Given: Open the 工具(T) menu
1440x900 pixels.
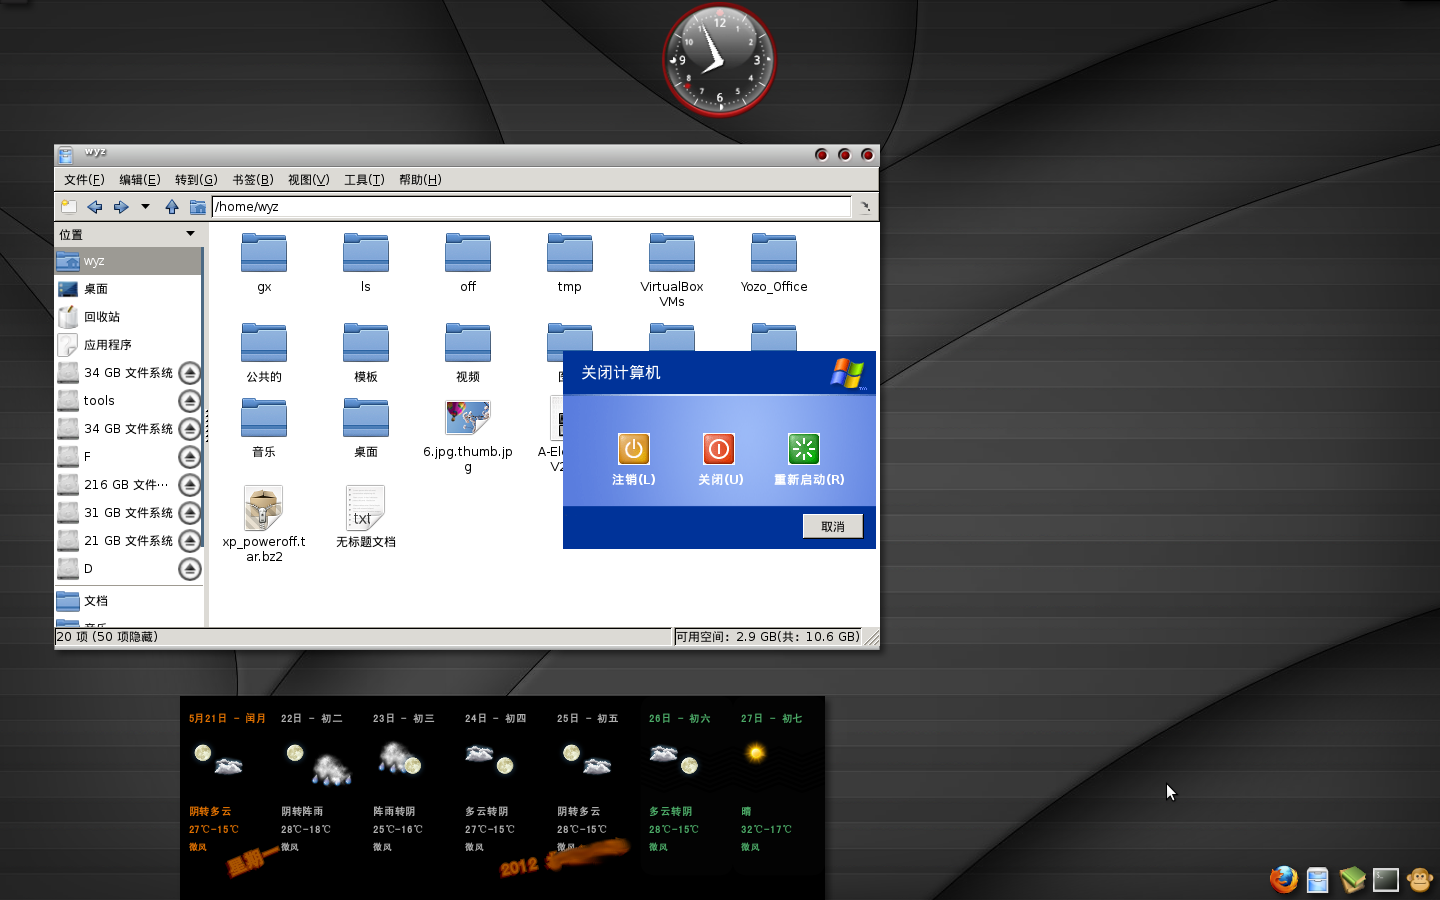Looking at the screenshot, I should coord(364,180).
